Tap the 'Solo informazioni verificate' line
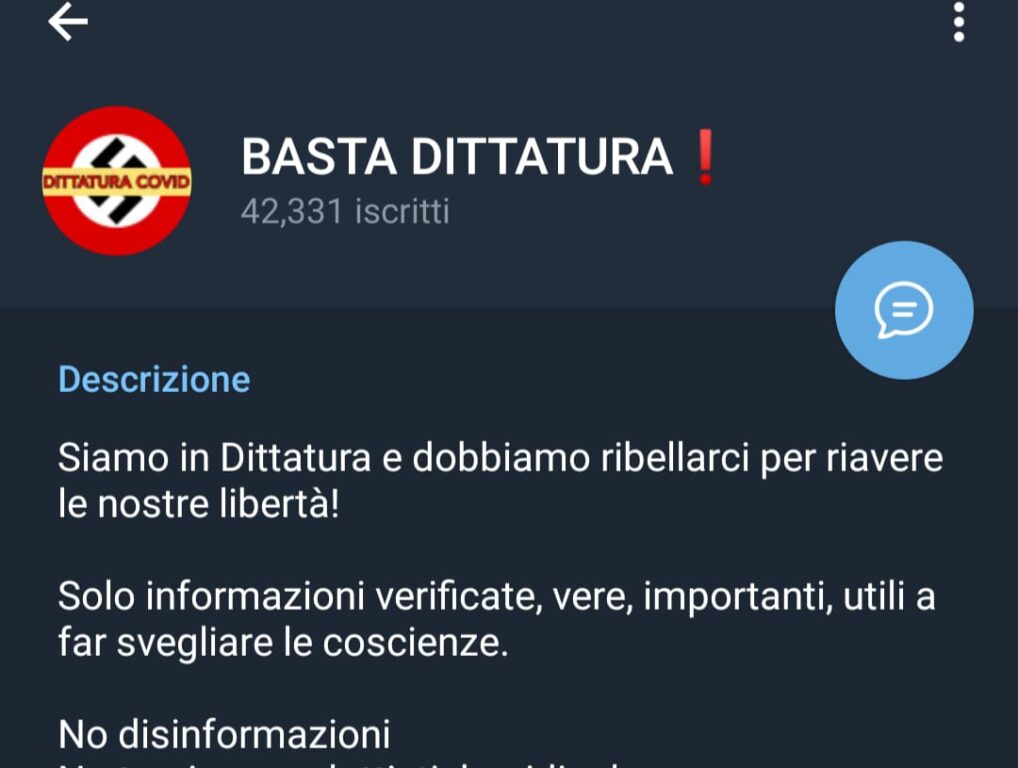1018x768 pixels. (497, 597)
